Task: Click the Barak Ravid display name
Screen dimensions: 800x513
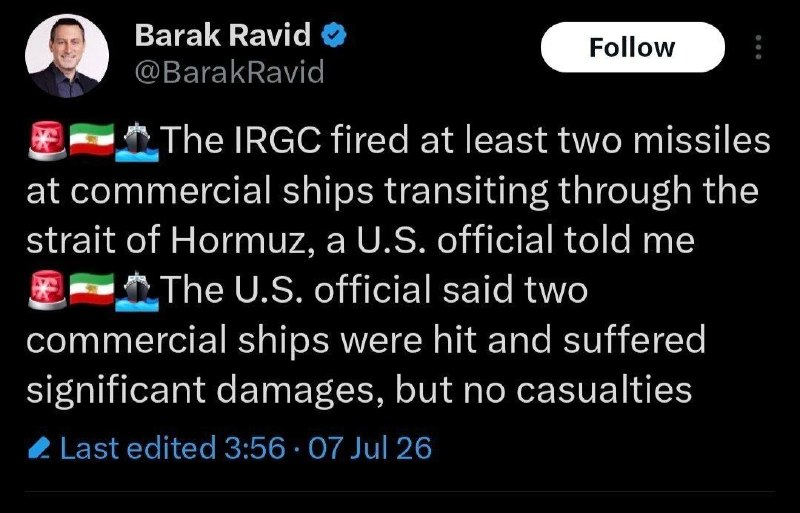Action: coord(222,36)
